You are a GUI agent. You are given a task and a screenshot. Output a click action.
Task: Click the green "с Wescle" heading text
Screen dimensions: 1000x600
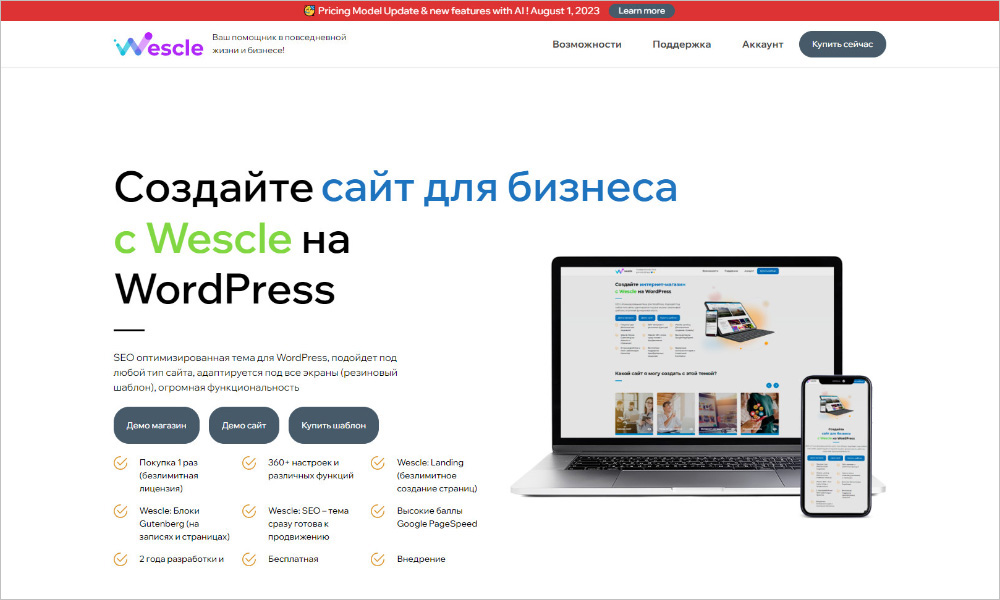[203, 239]
